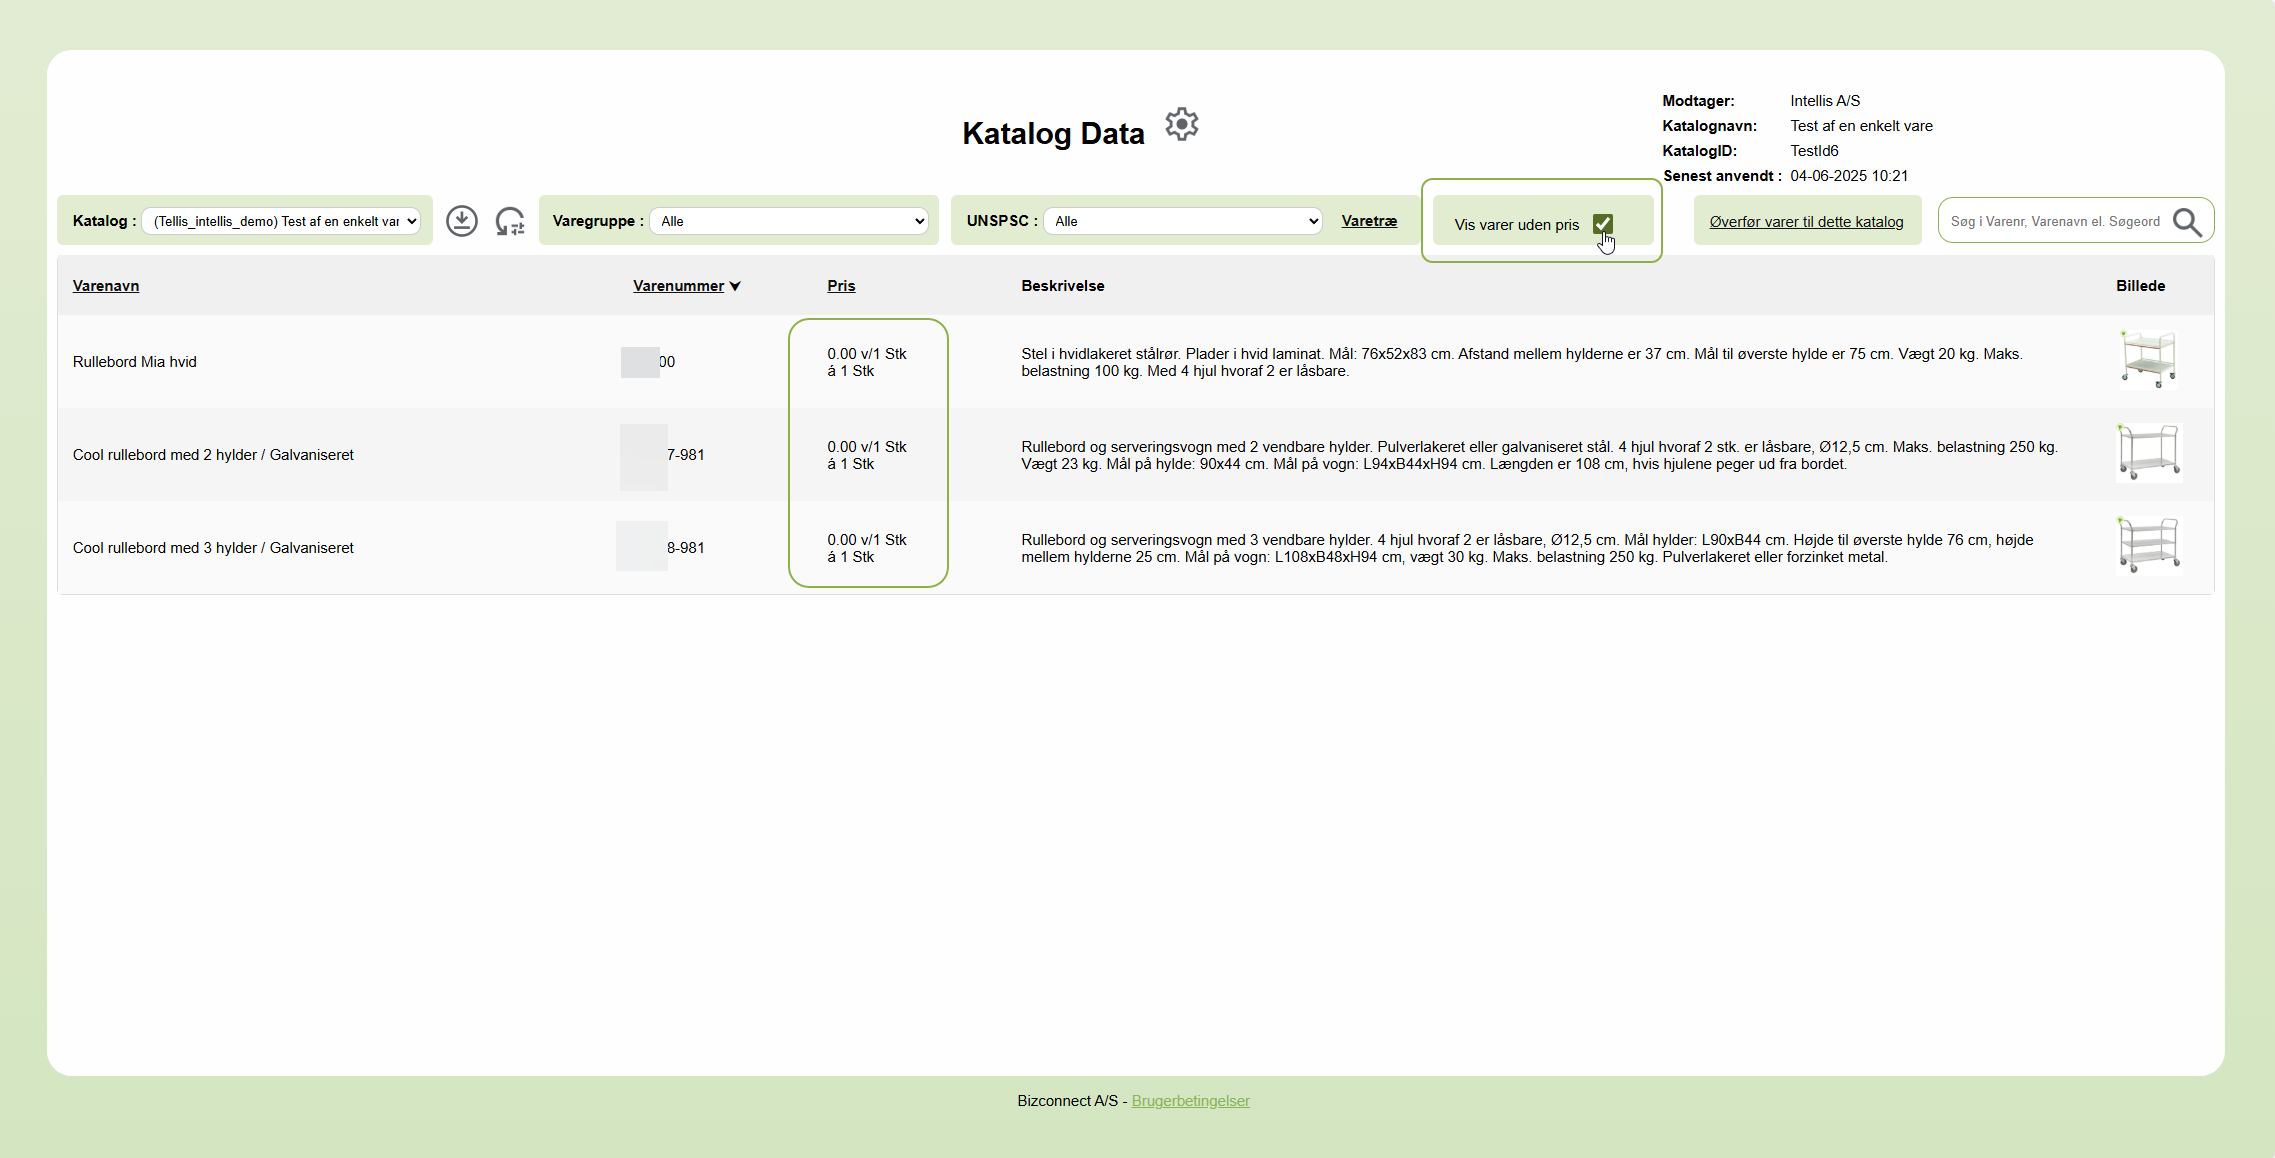Click the refresh with settings icon

pos(510,221)
